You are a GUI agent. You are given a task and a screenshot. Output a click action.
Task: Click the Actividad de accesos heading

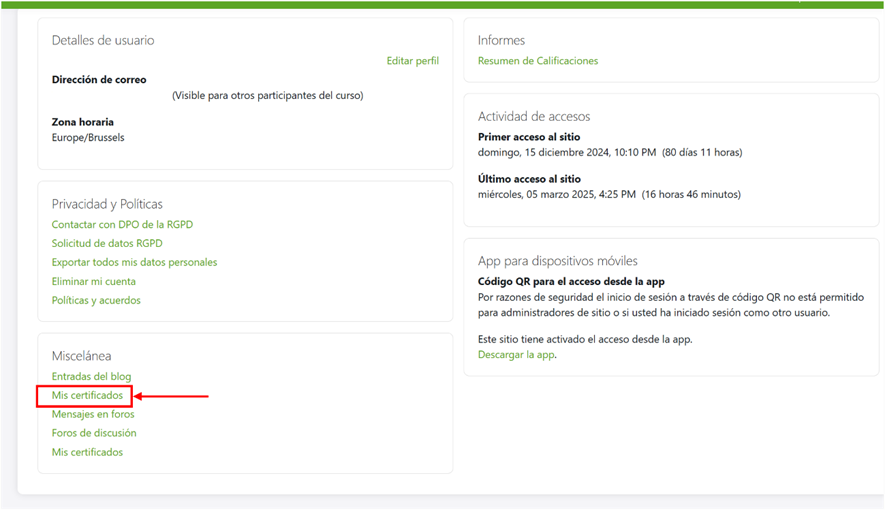point(534,117)
